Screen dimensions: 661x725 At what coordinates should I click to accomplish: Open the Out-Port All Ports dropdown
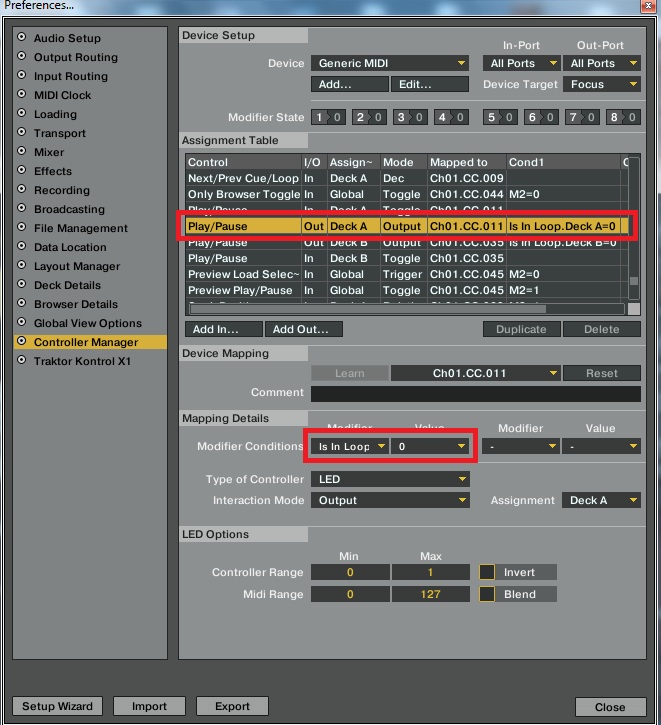(x=601, y=63)
